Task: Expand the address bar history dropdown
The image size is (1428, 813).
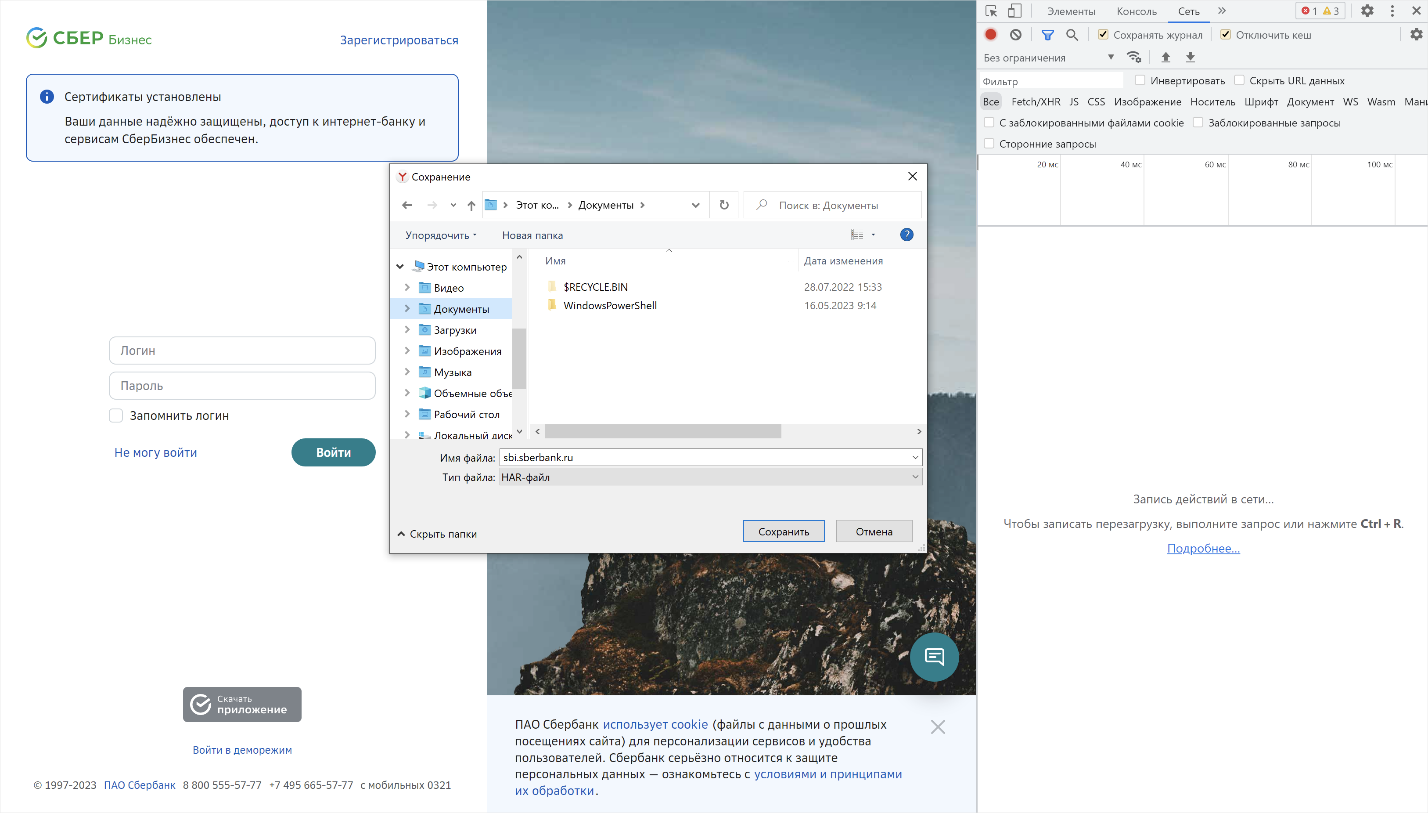Action: (x=696, y=205)
